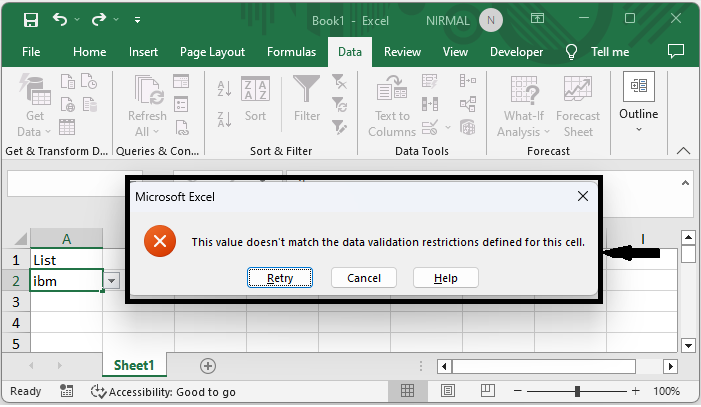Click Queries & Connections icon
The image size is (701, 407).
[181, 81]
